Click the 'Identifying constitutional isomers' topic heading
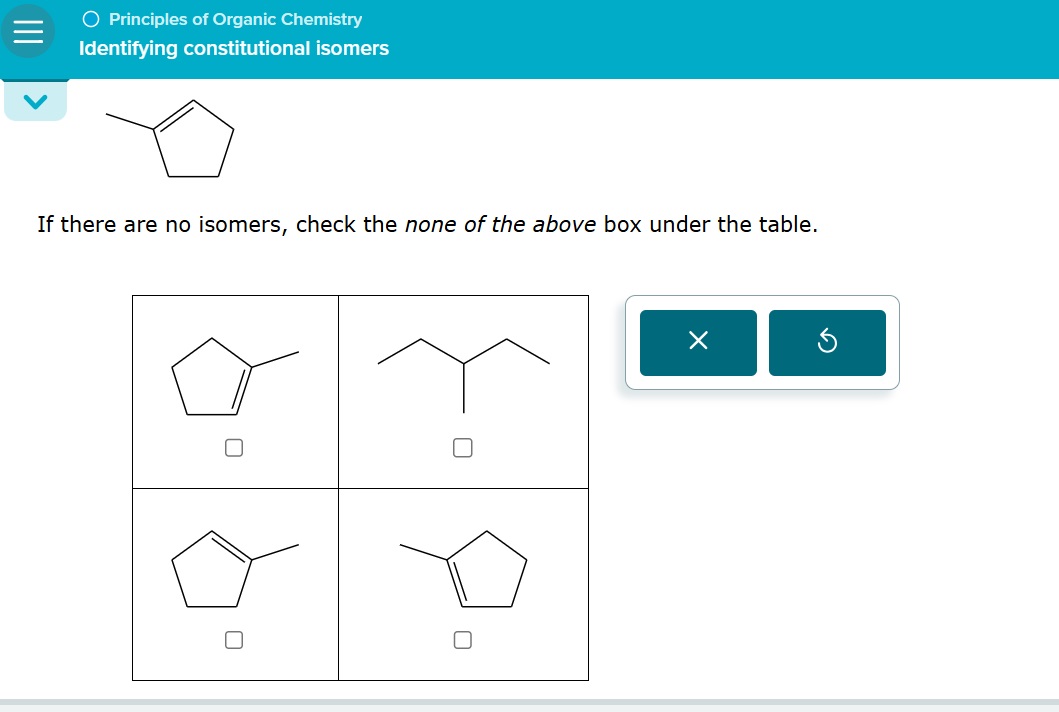Screen dimensions: 1059x712 point(232,48)
